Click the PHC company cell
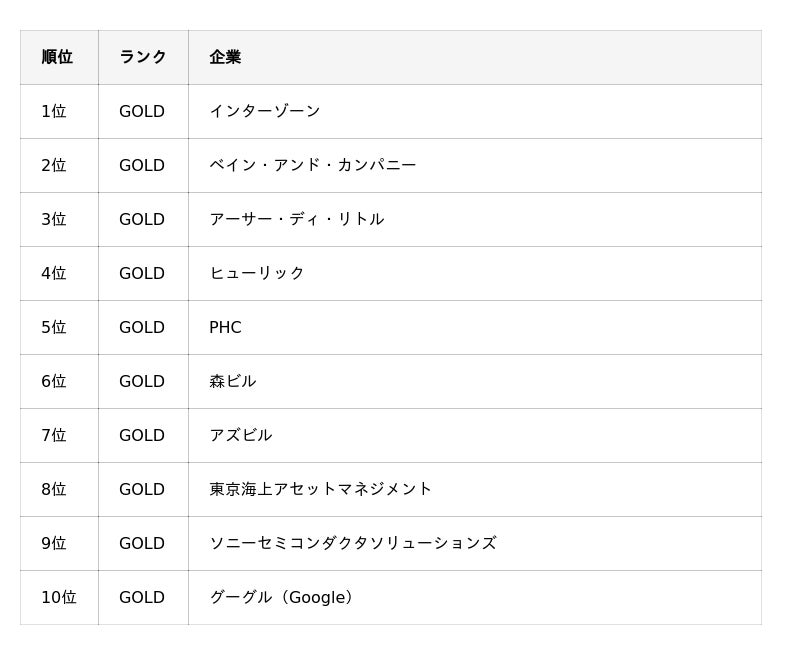The width and height of the screenshot is (800, 655). tap(225, 327)
